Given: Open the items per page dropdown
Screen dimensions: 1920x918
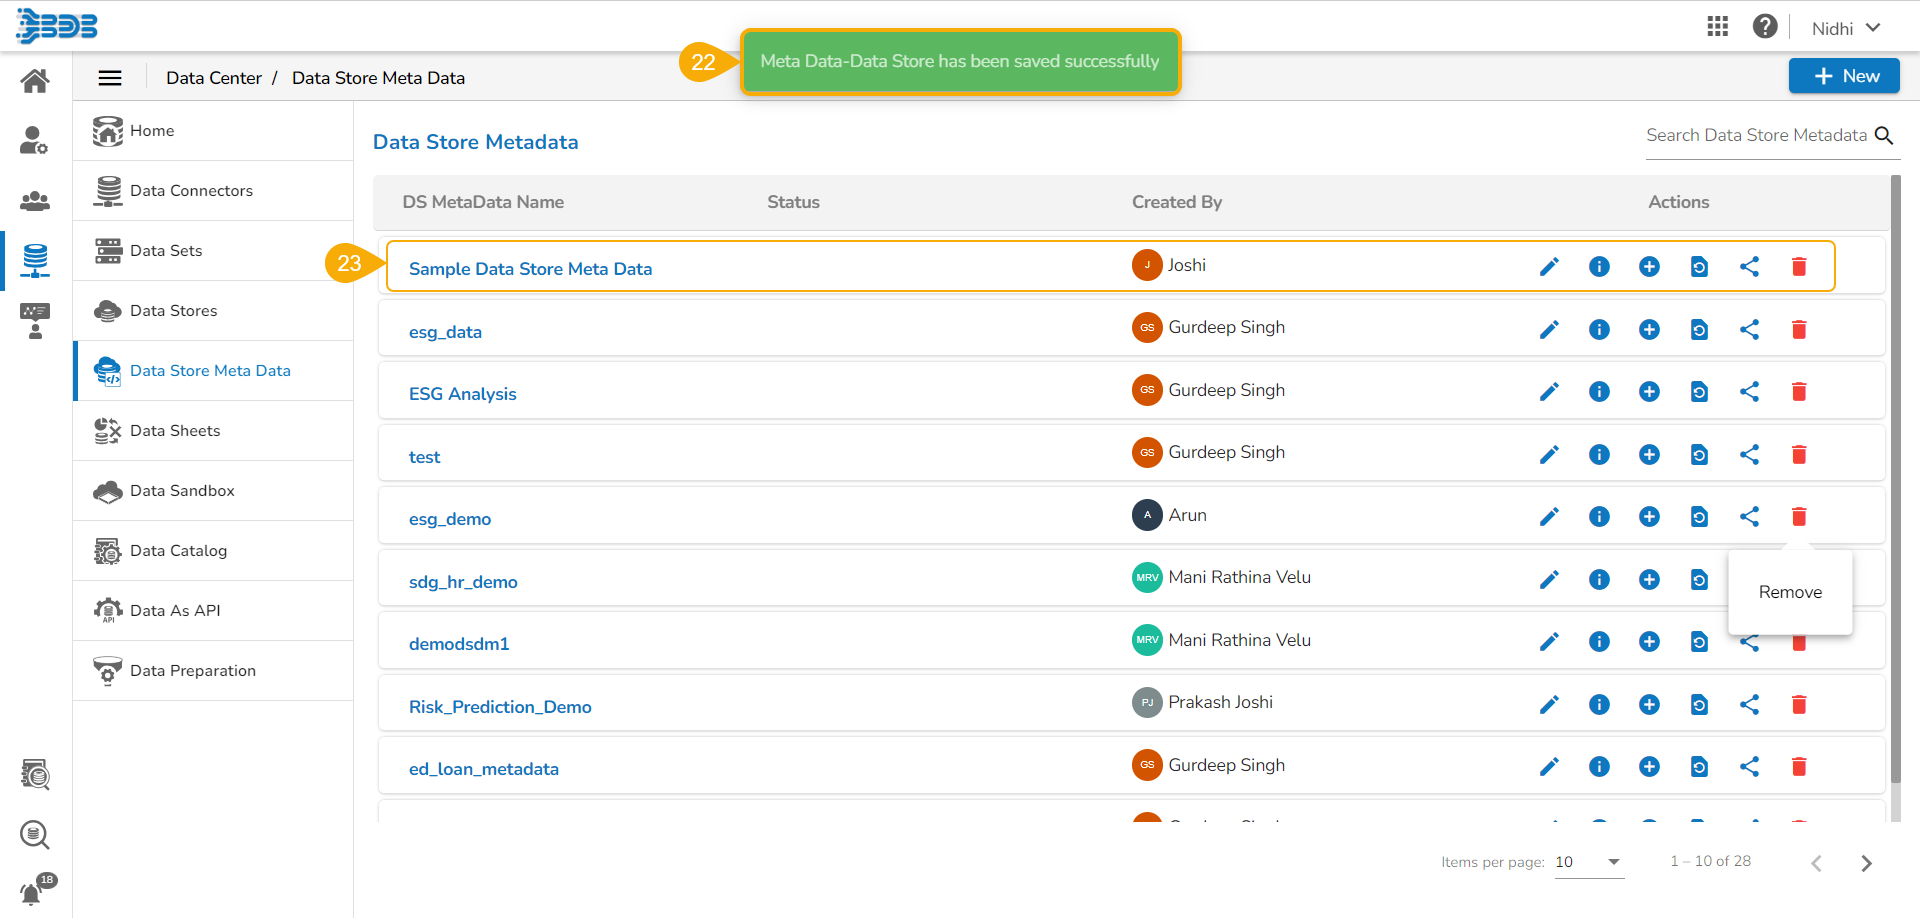Looking at the screenshot, I should click(x=1589, y=862).
